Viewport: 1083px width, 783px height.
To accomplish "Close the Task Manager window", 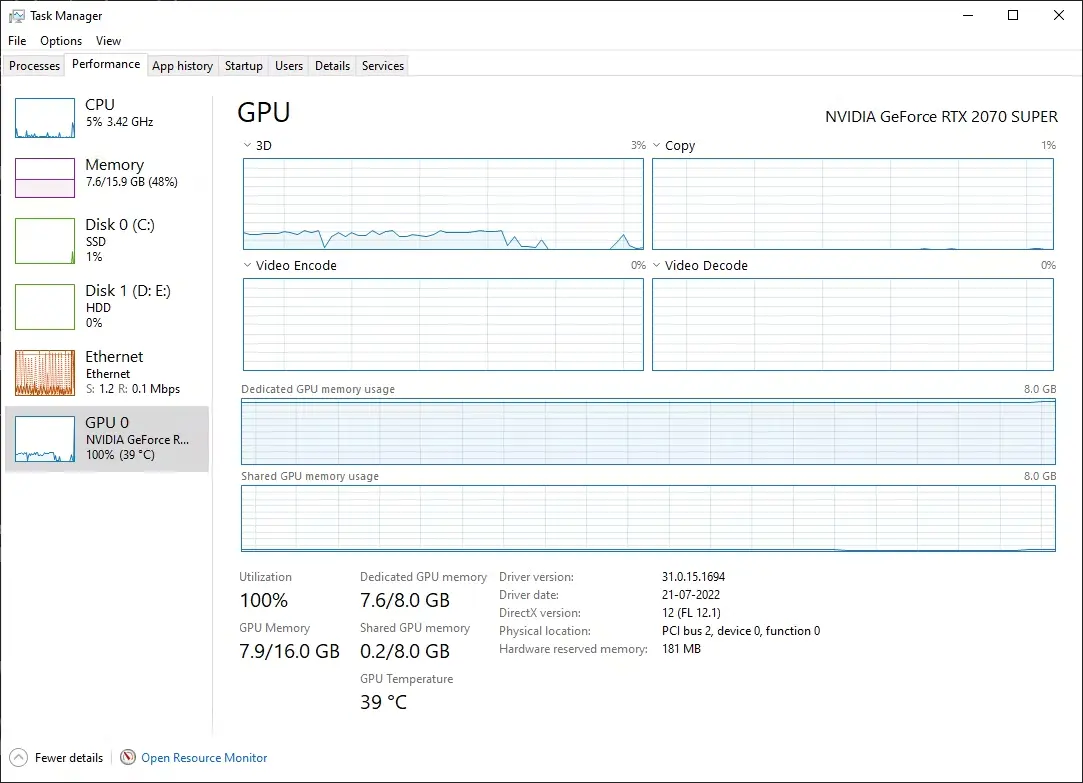I will tap(1059, 15).
